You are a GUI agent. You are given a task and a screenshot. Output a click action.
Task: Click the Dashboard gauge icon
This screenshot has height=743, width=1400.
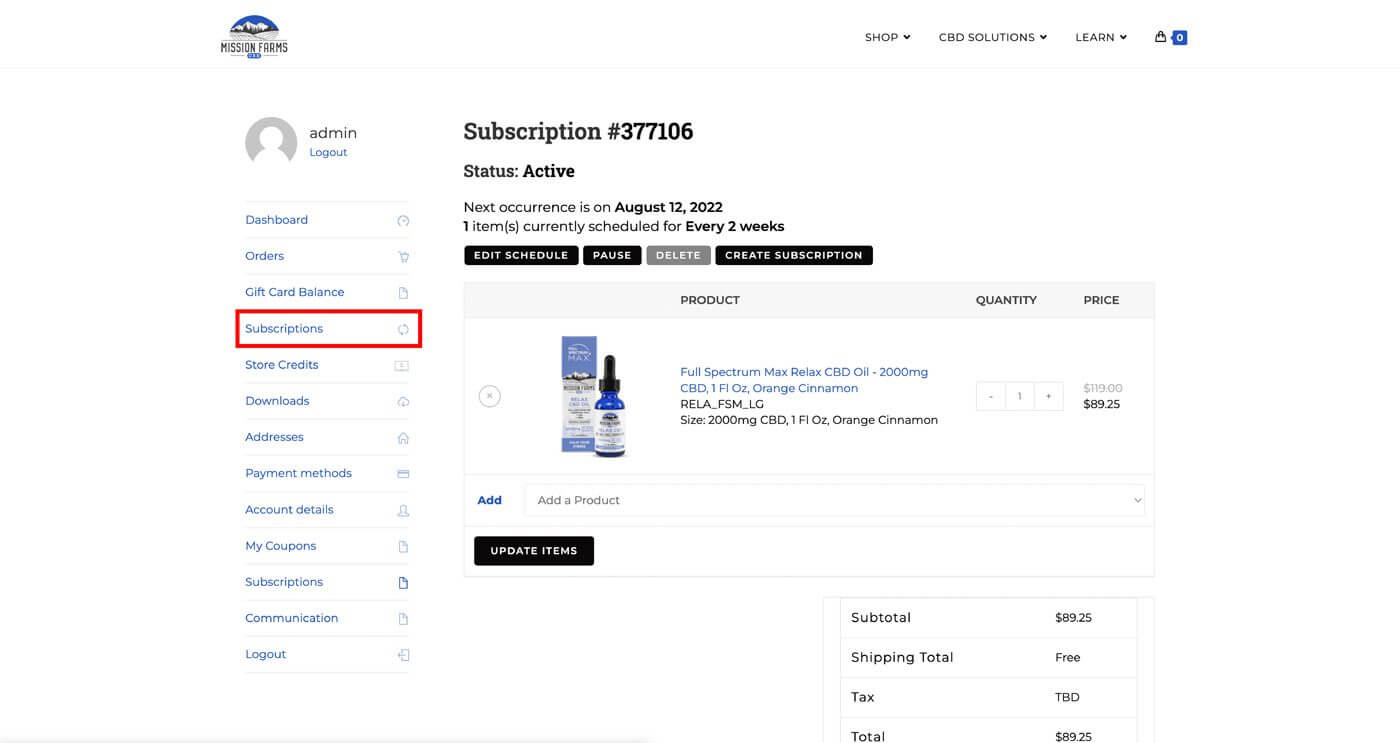(x=403, y=221)
